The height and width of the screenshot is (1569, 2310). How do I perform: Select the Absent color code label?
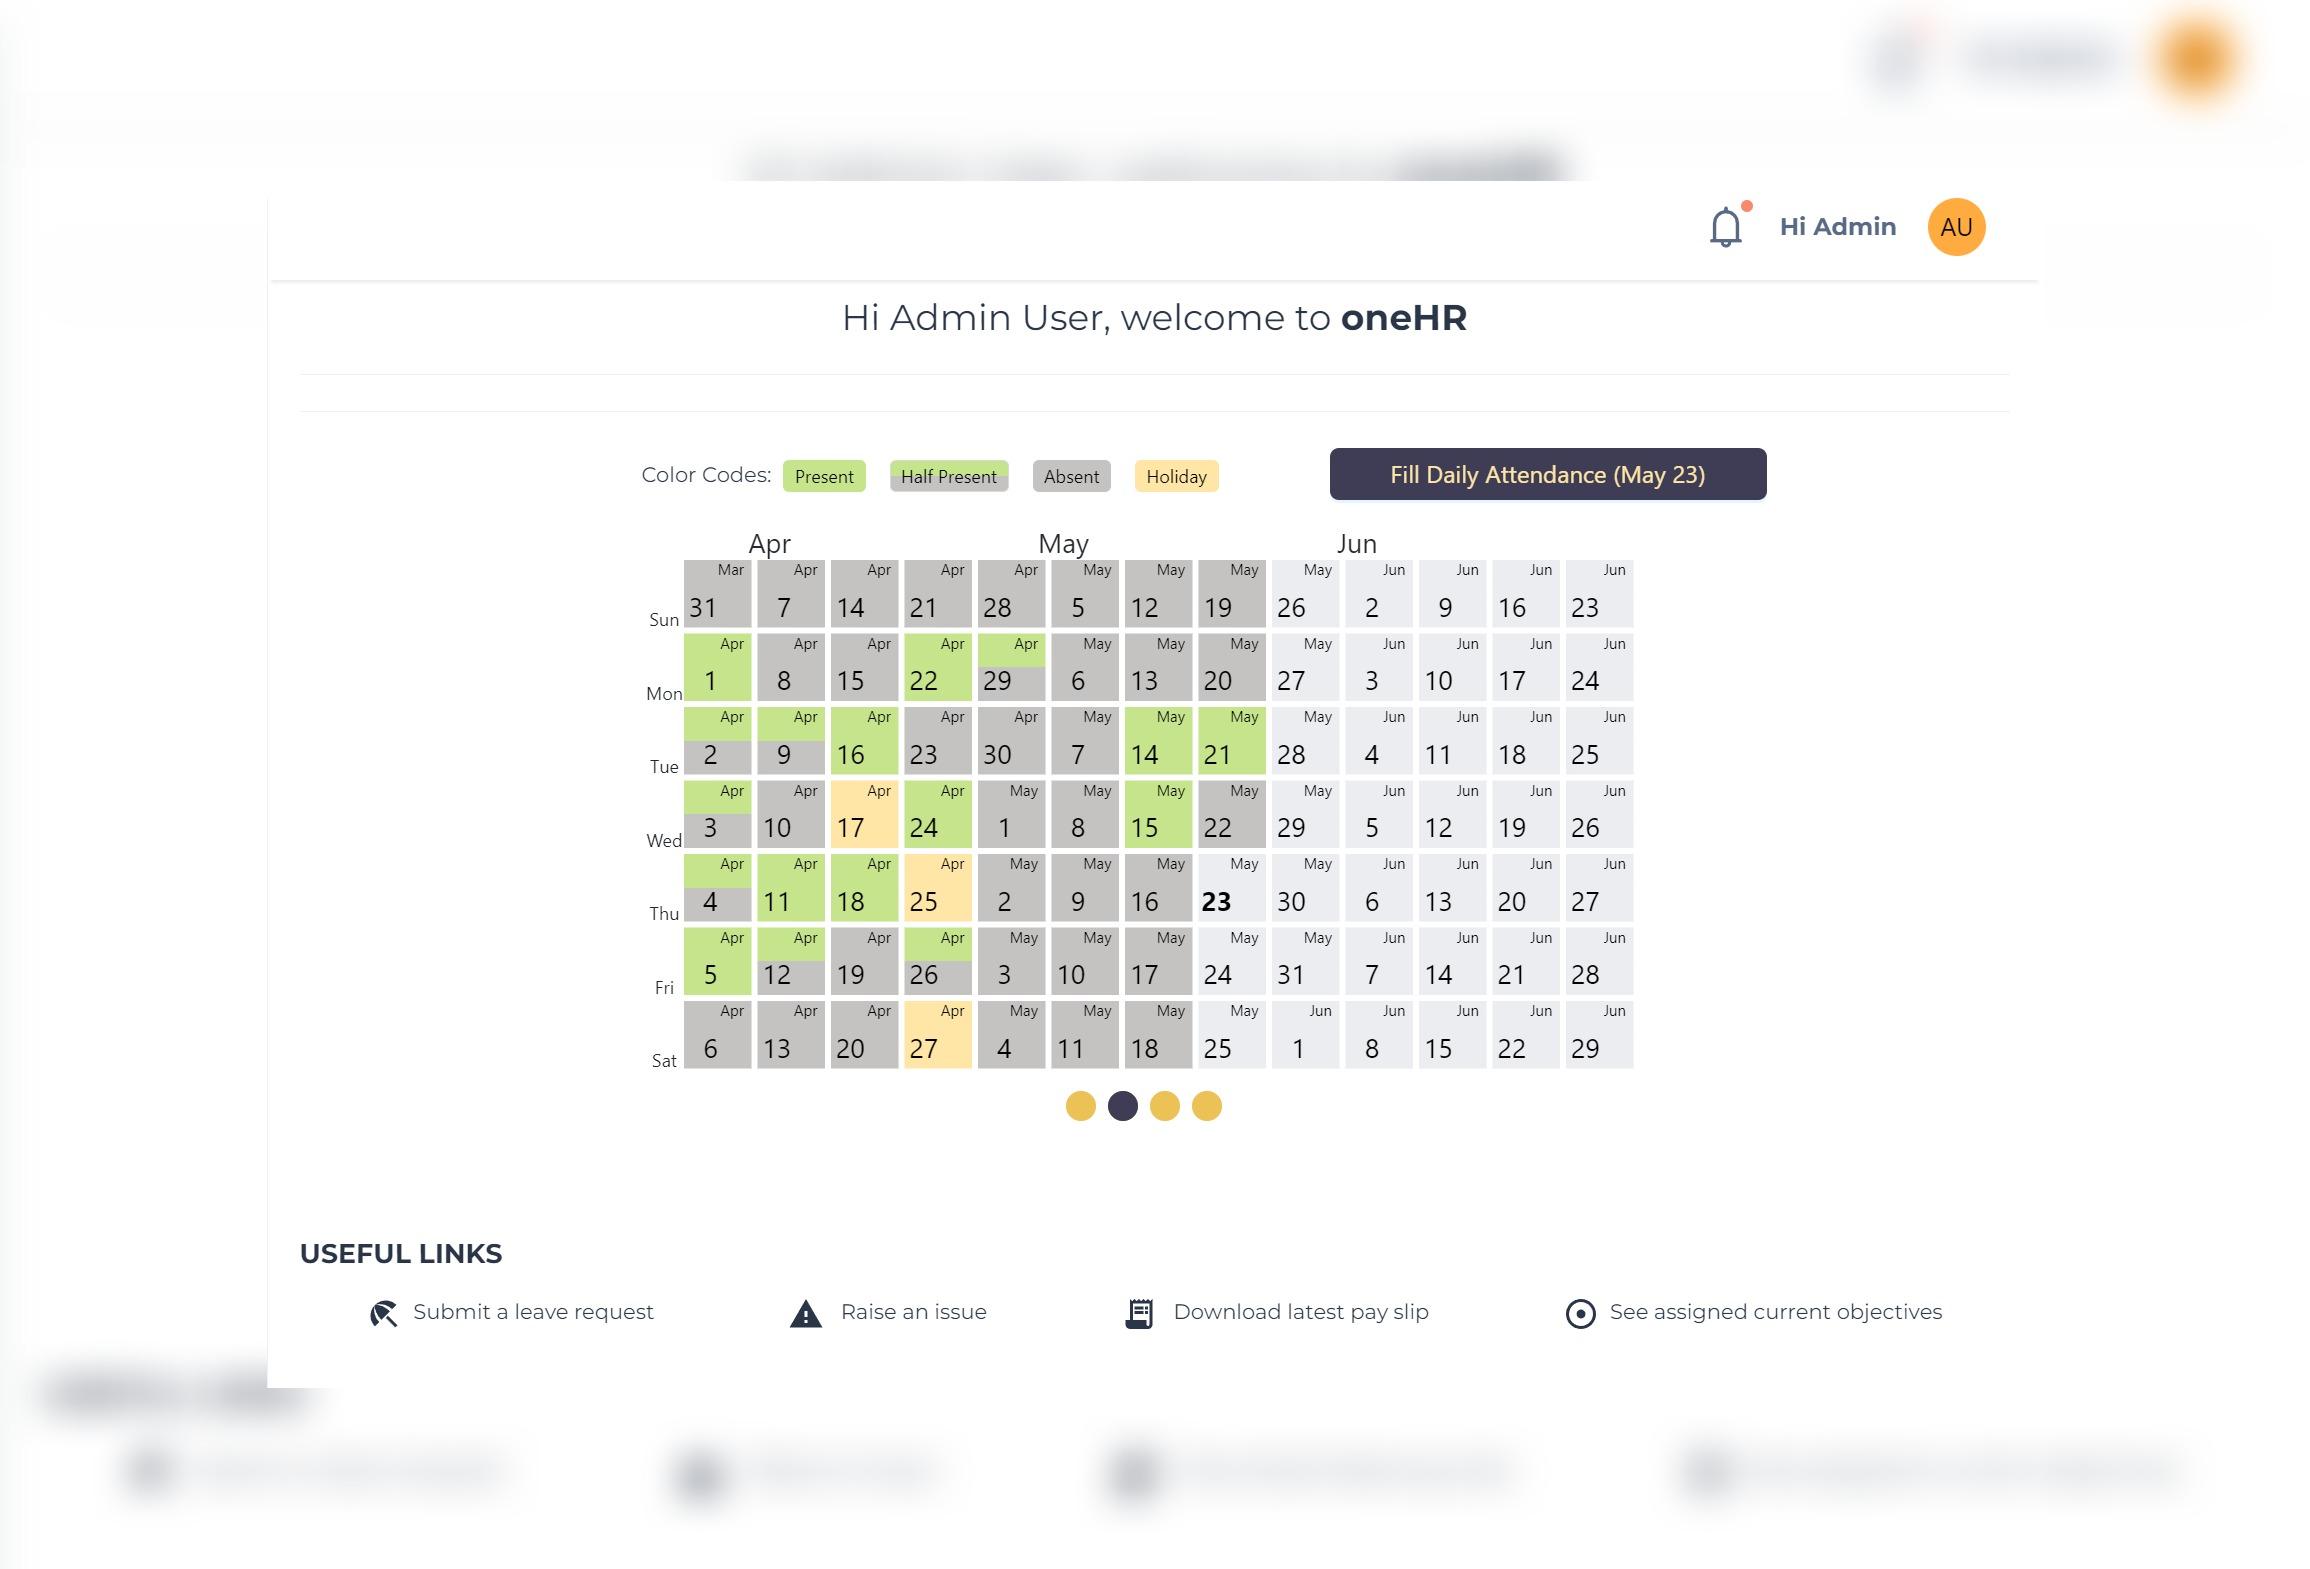1070,476
